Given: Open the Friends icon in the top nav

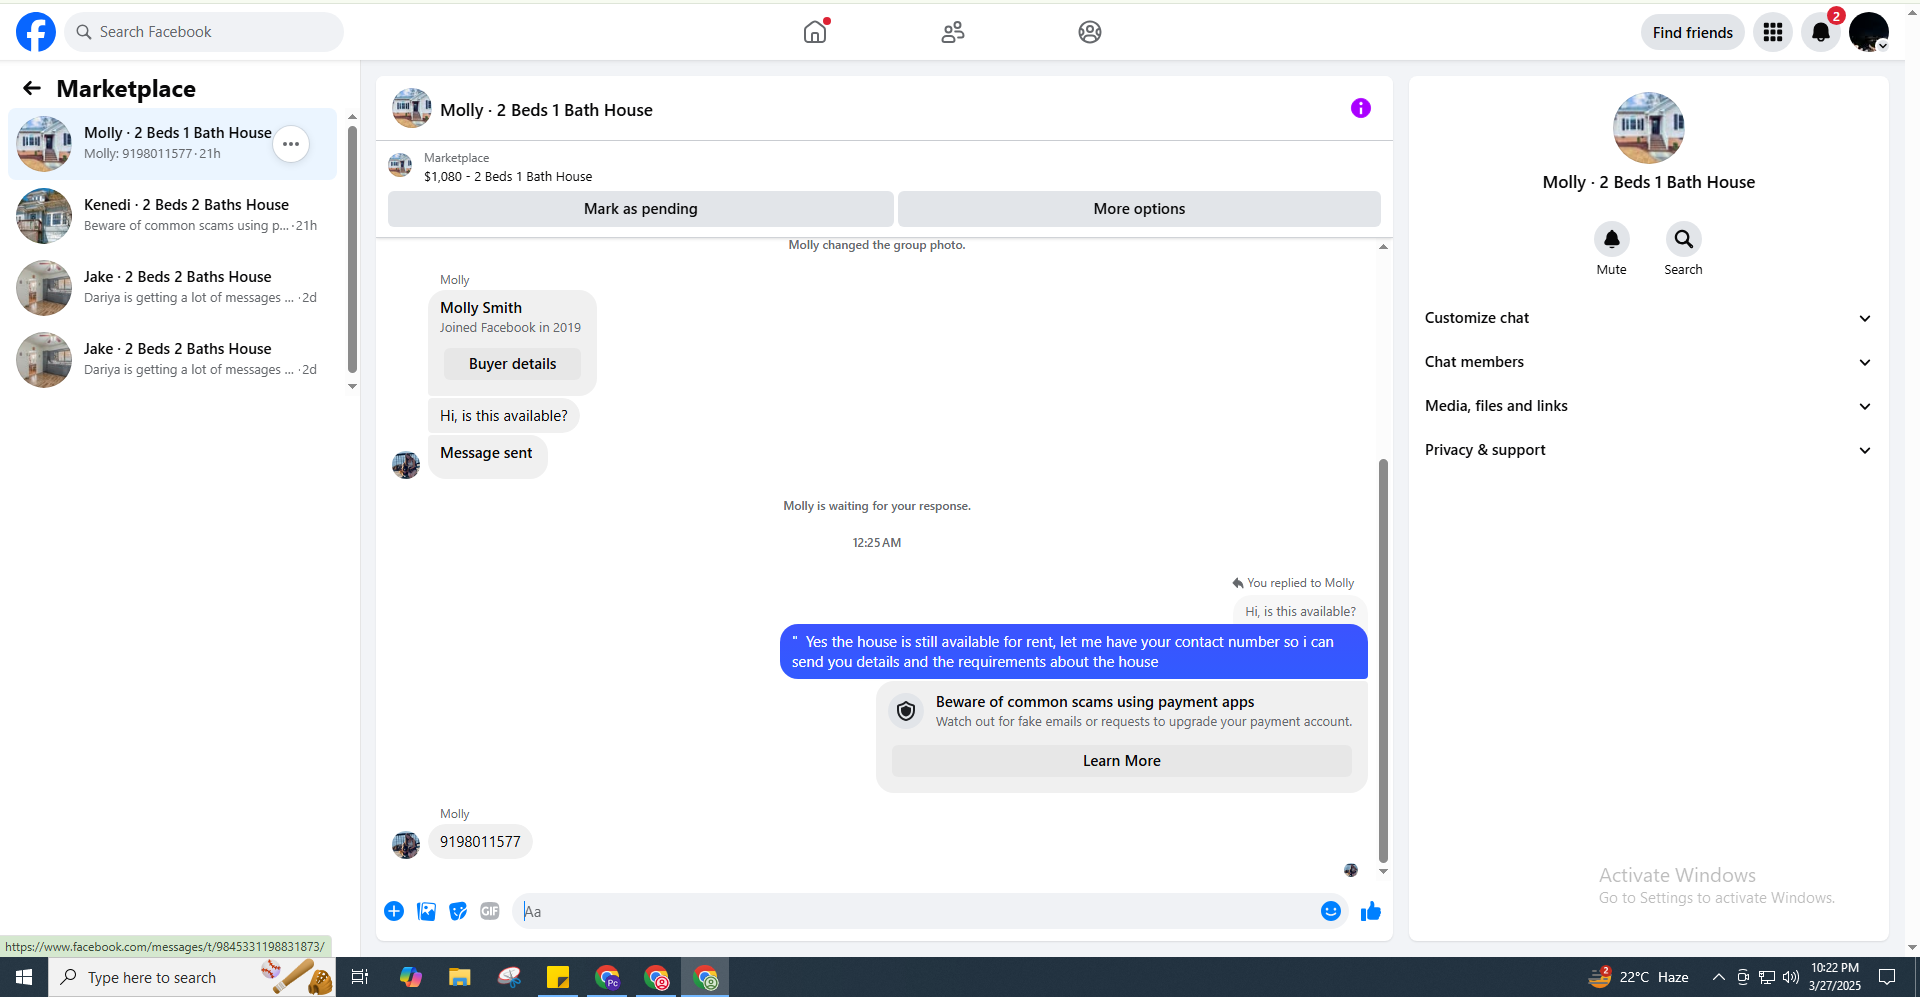Looking at the screenshot, I should click(953, 32).
